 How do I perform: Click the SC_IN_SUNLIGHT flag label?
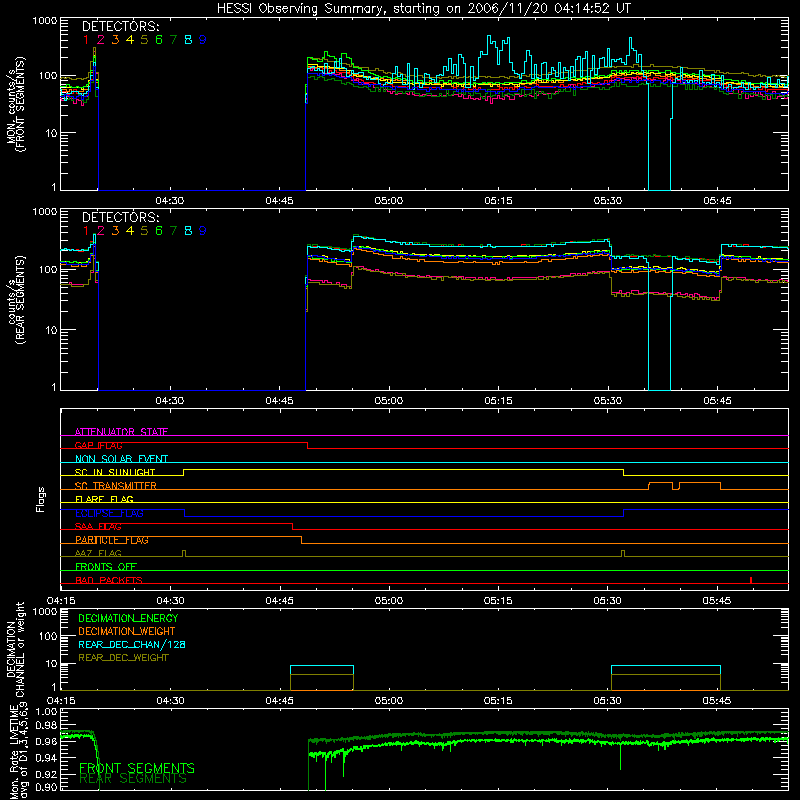(x=115, y=472)
